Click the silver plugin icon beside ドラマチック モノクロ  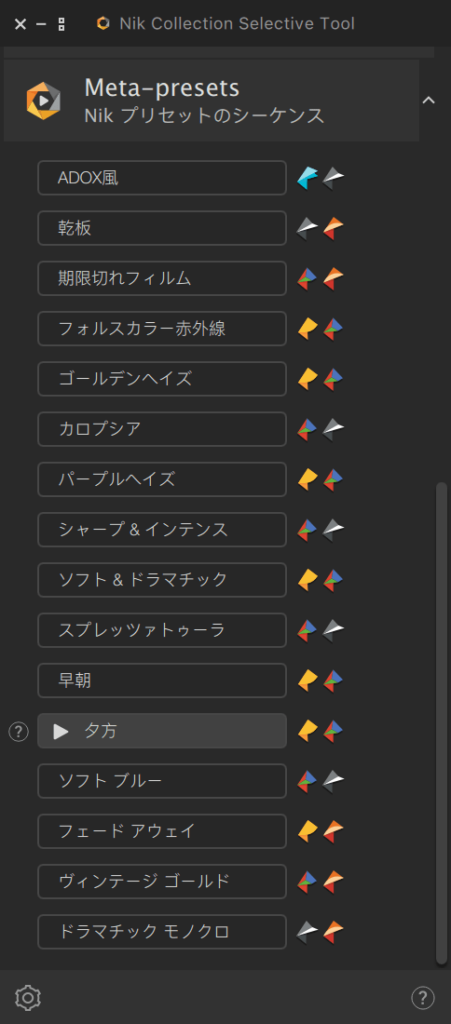point(307,932)
